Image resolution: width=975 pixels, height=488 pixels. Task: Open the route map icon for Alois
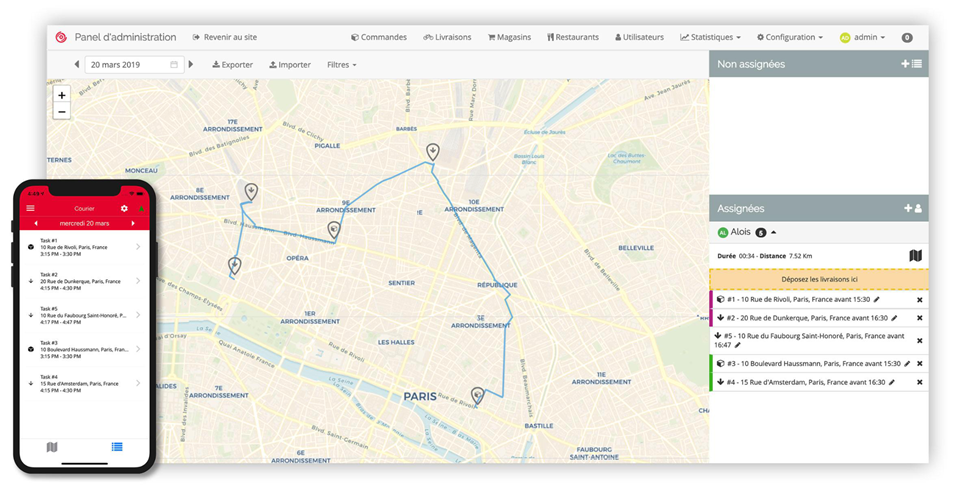915,256
